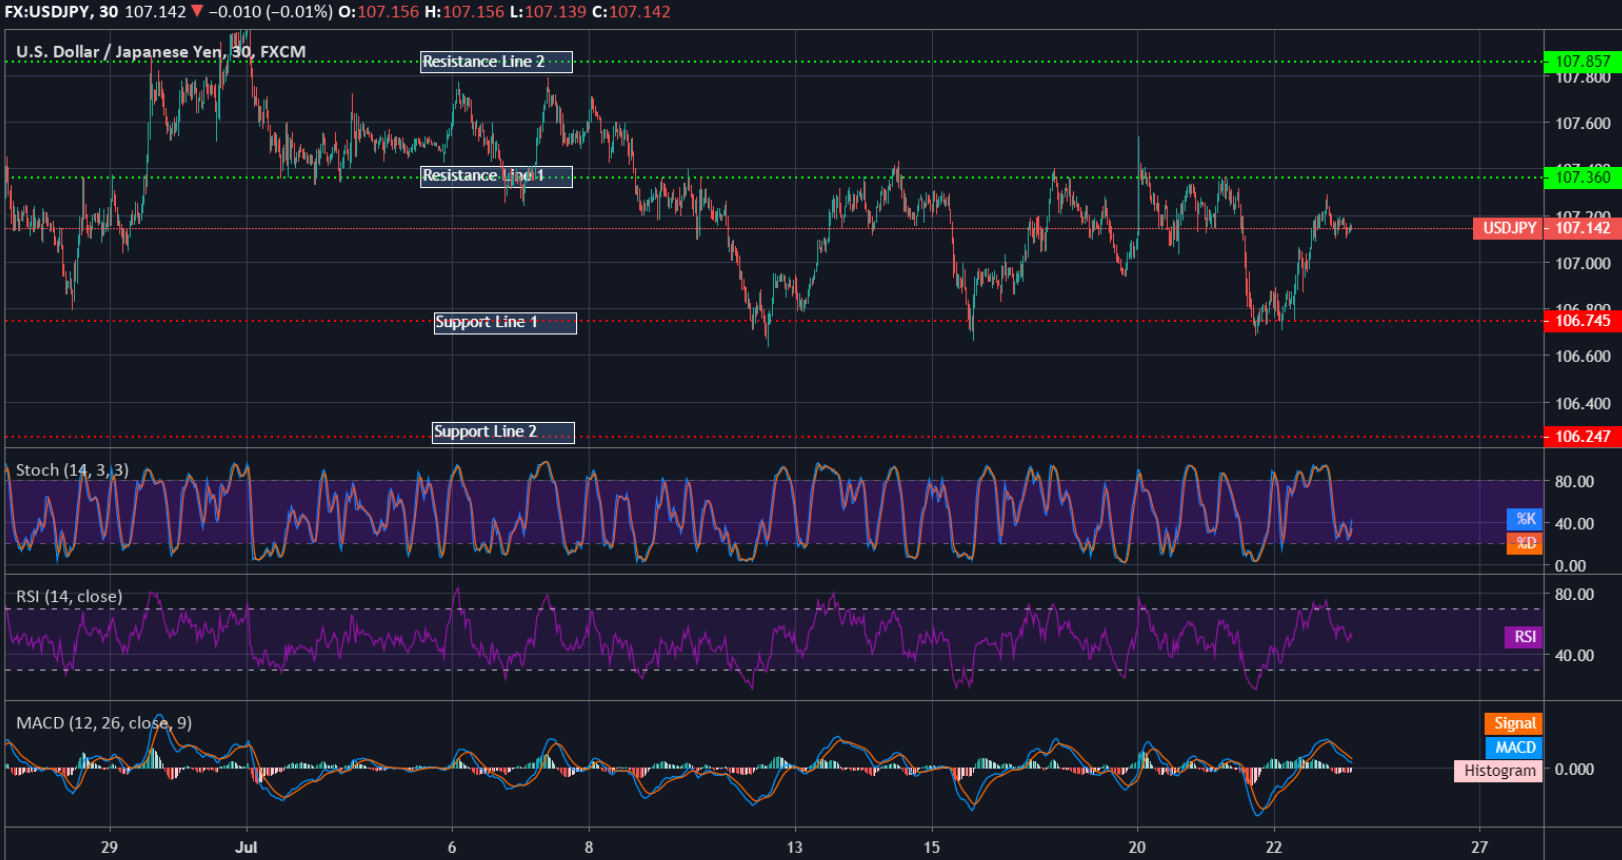The width and height of the screenshot is (1622, 860).
Task: Click the 22 date on time axis
Action: click(x=1274, y=847)
